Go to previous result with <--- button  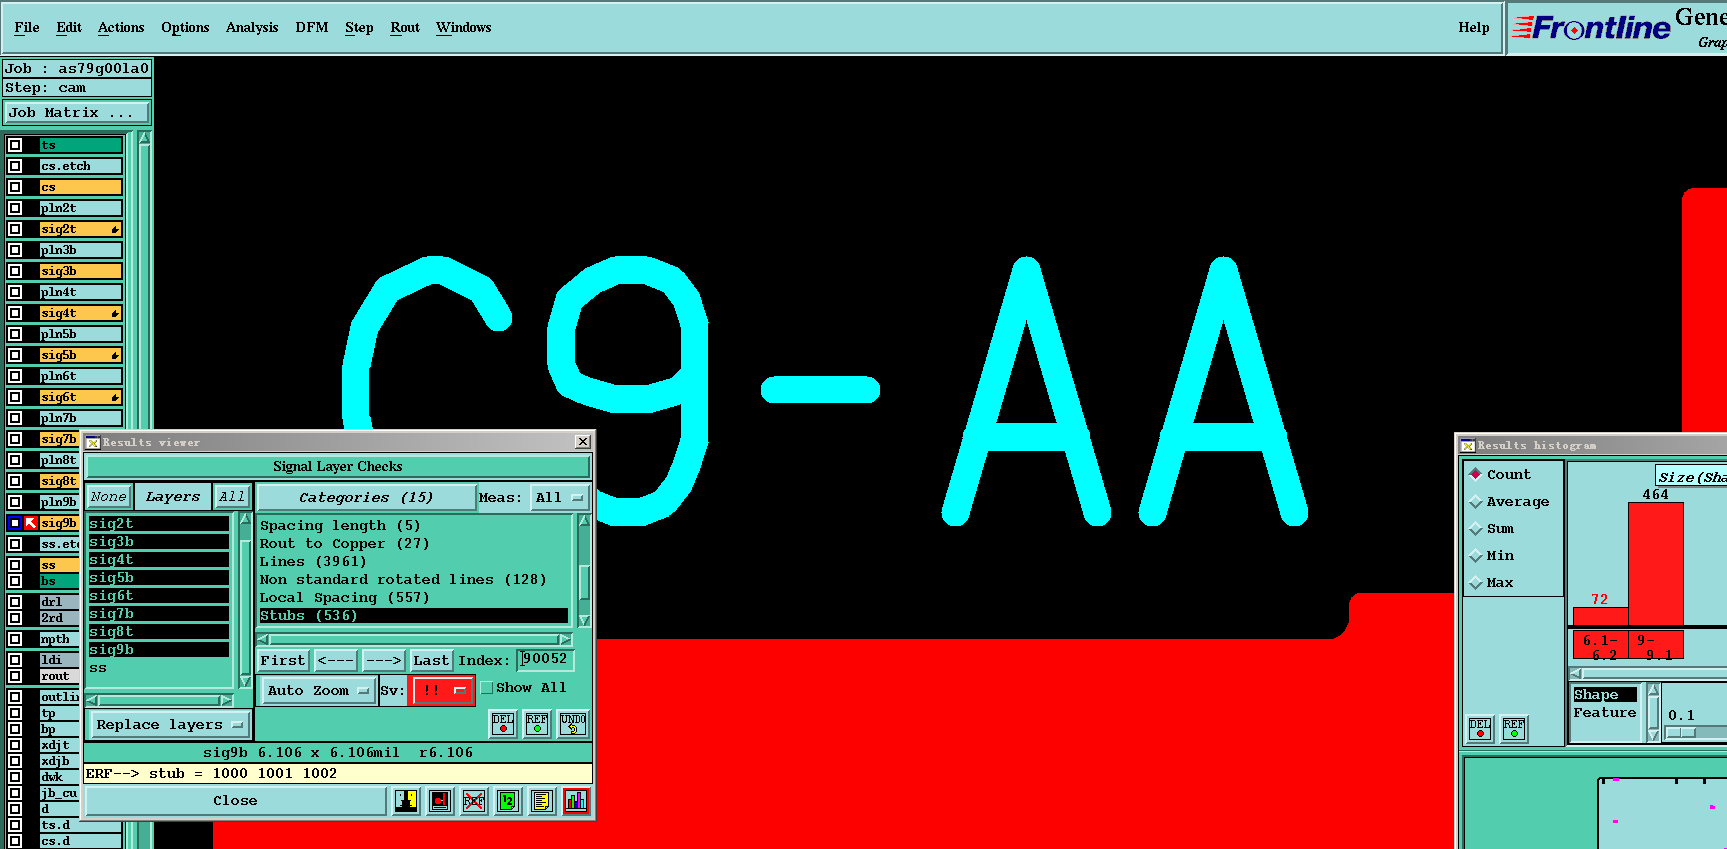click(x=335, y=660)
